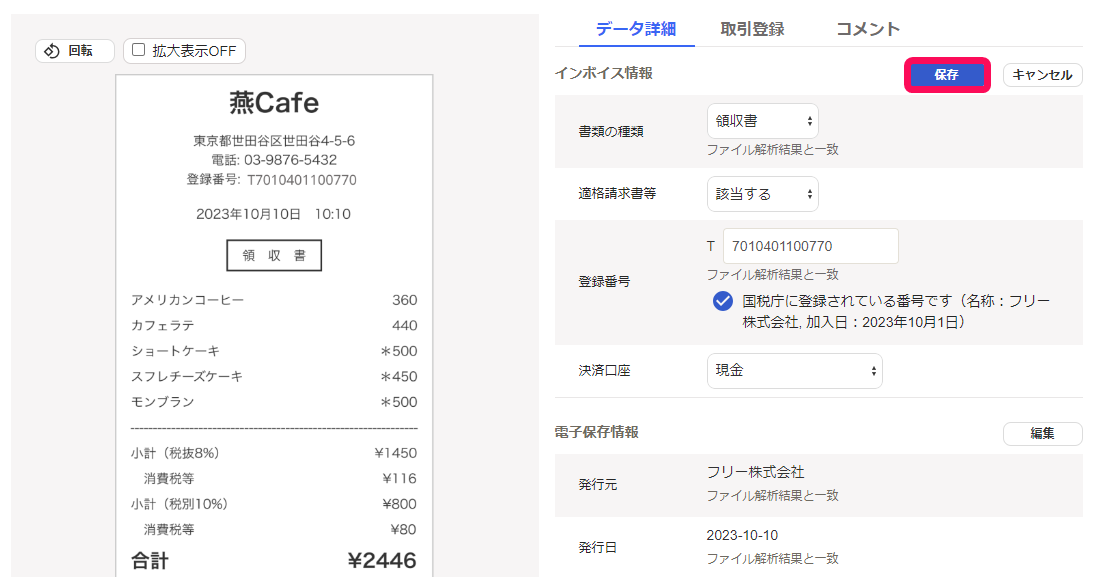1101x577 pixels.
Task: Click the スフレチーズケーキ line item
Action: (x=274, y=376)
